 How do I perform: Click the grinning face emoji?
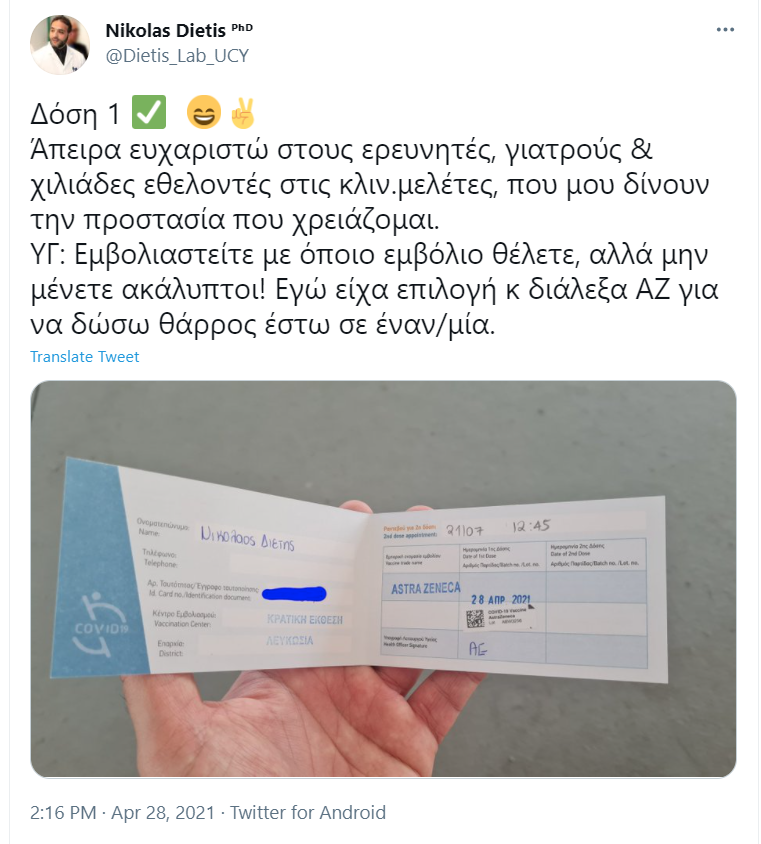[203, 113]
